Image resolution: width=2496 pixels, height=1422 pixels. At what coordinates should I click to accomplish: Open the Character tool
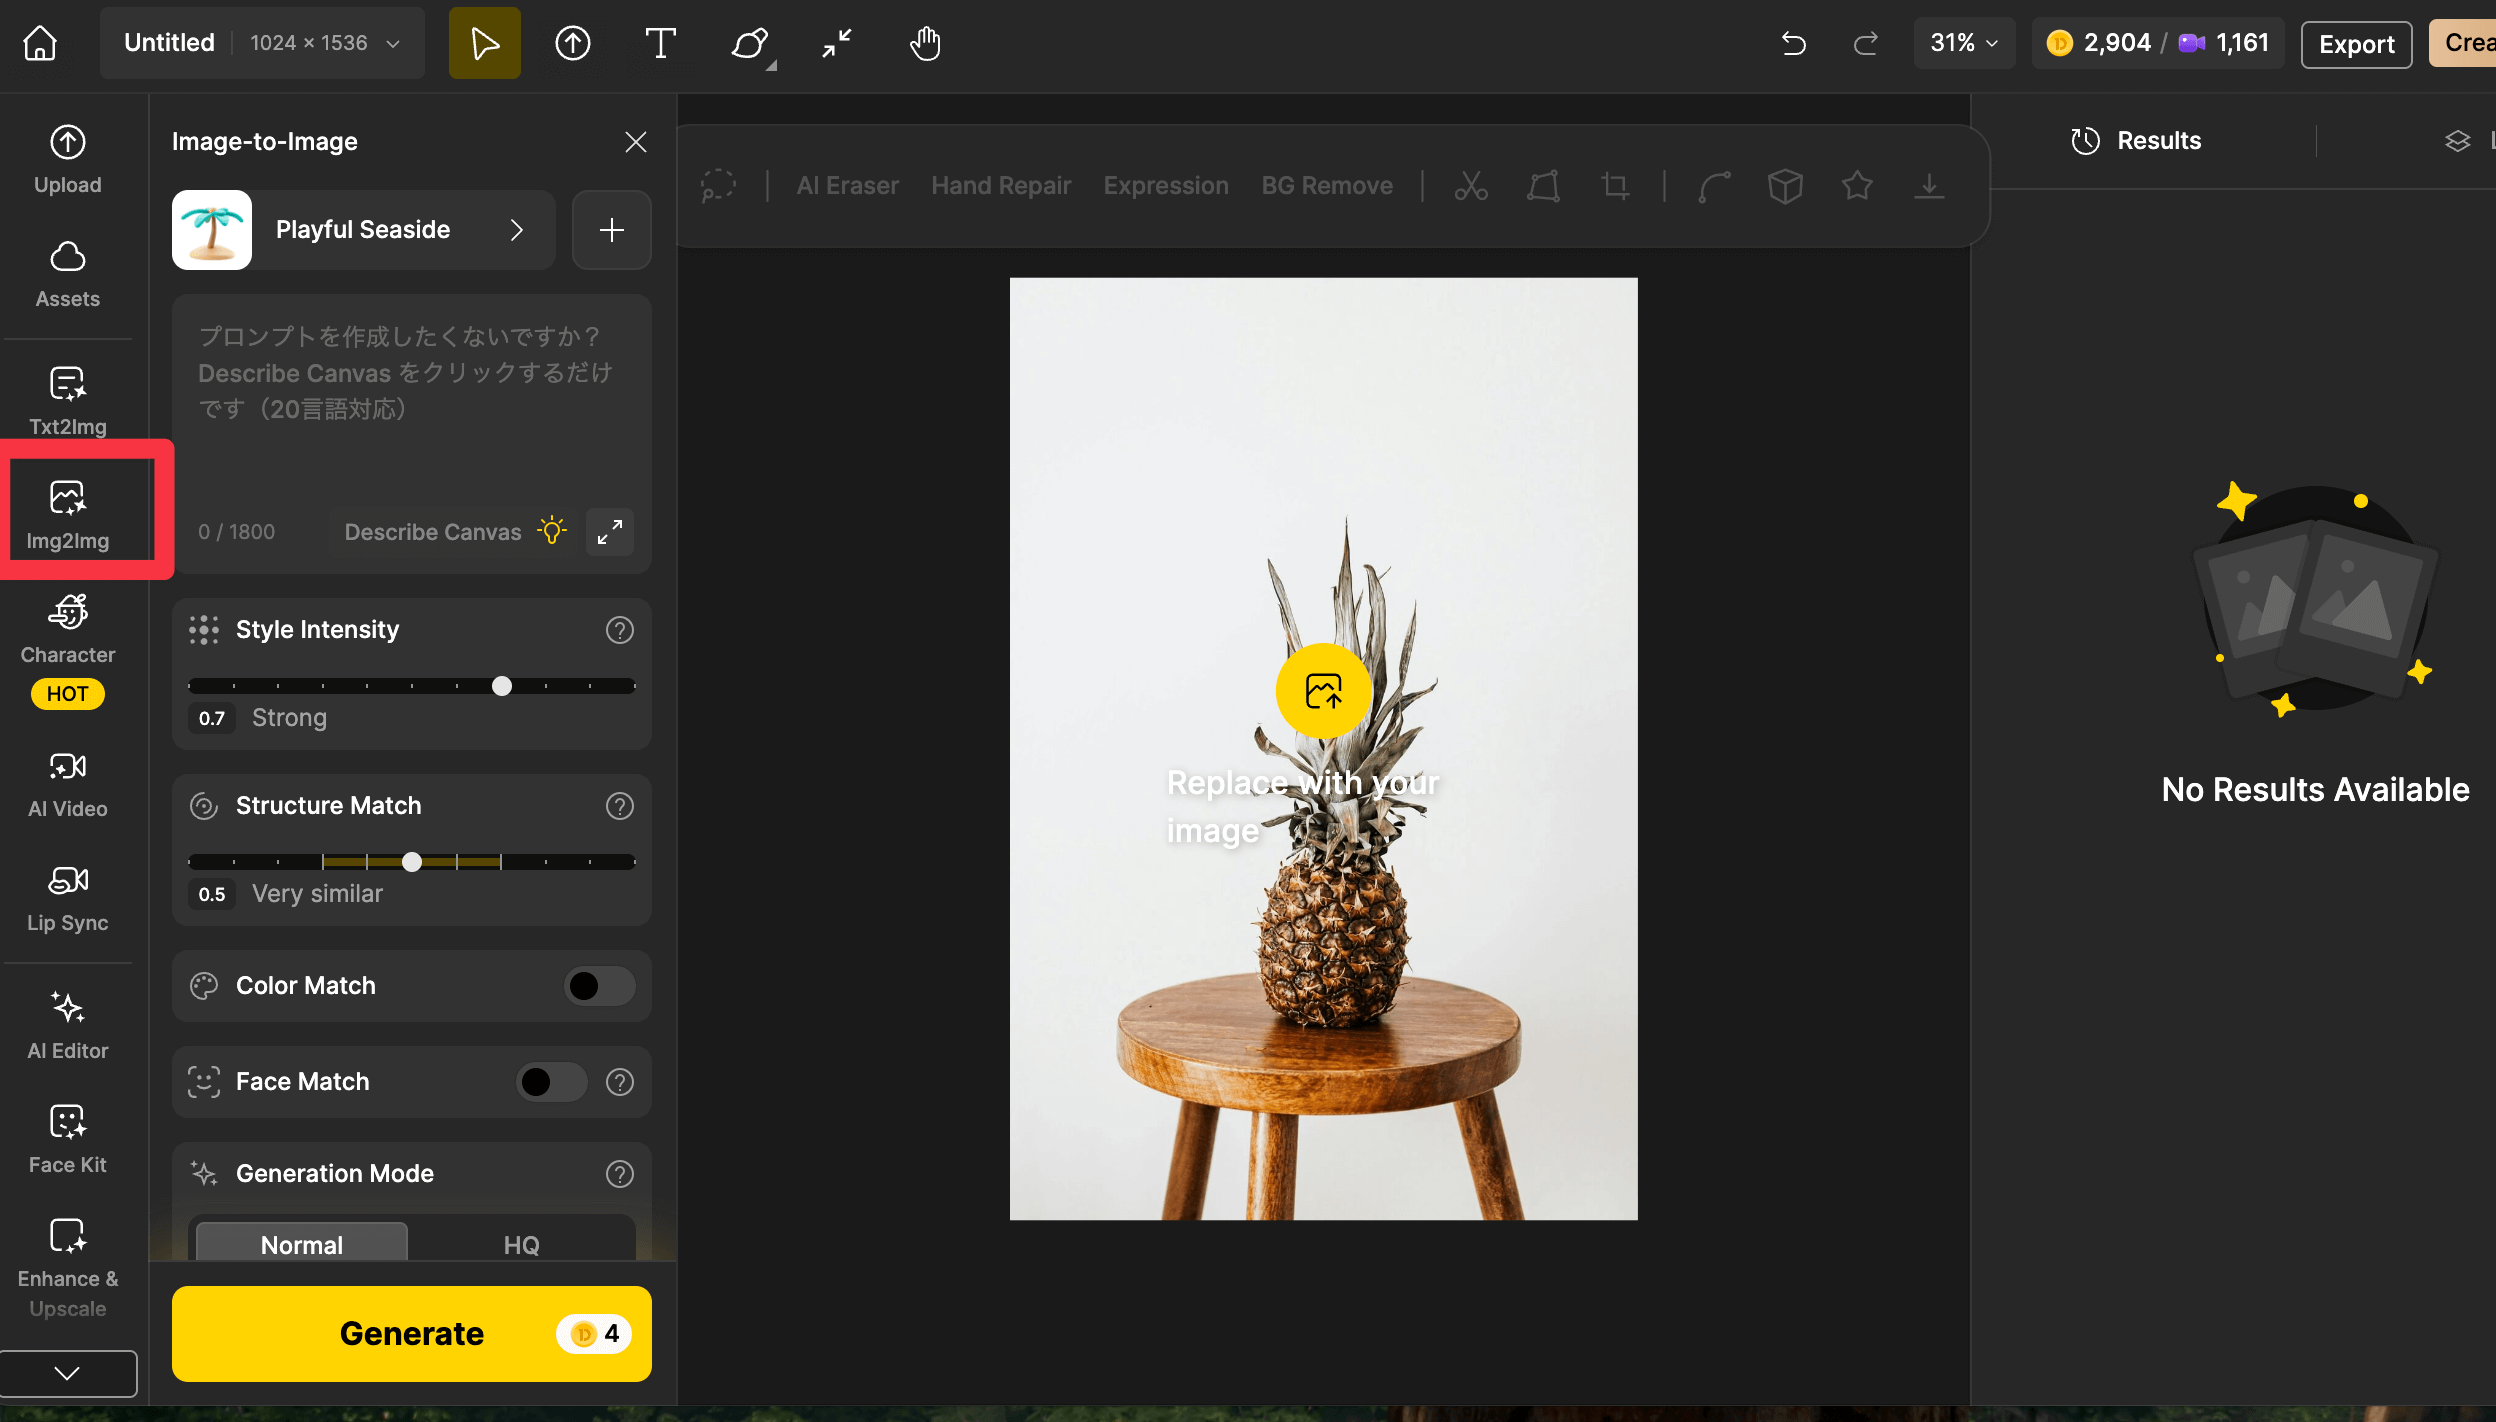tap(68, 630)
